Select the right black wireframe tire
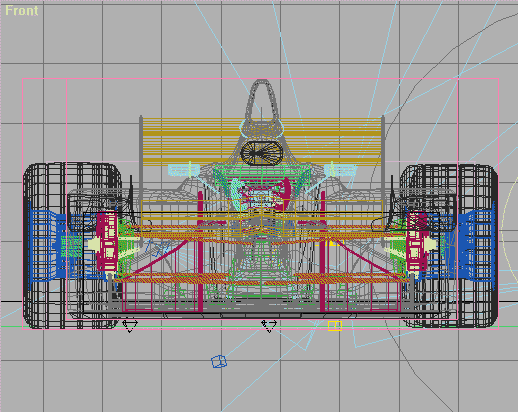The width and height of the screenshot is (518, 412). [450, 246]
